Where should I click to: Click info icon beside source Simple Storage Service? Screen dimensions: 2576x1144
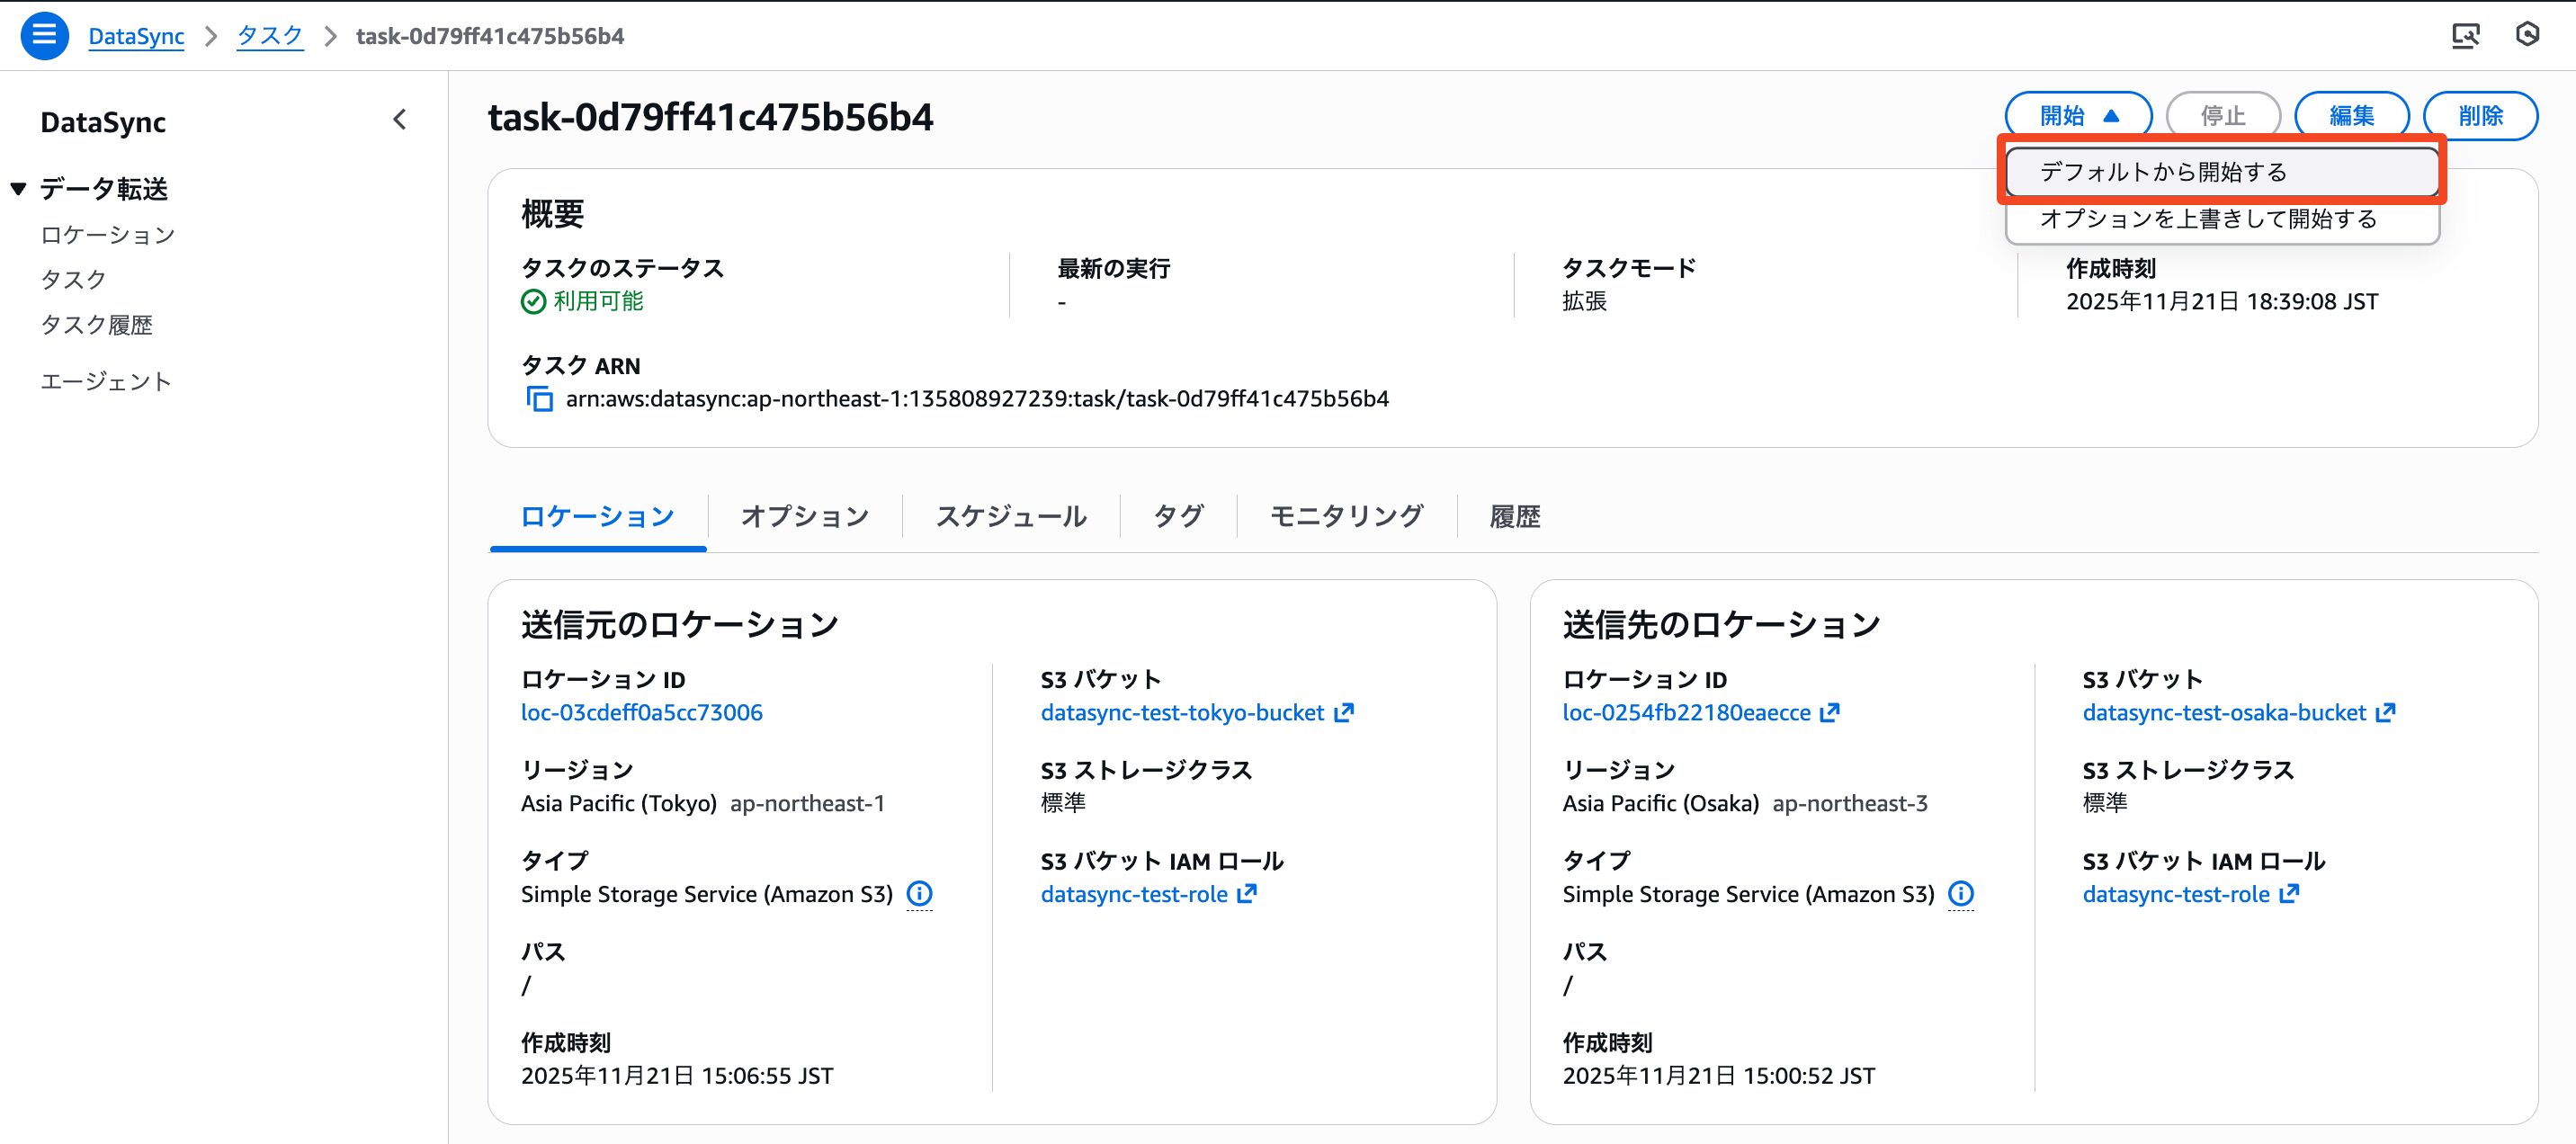point(919,893)
